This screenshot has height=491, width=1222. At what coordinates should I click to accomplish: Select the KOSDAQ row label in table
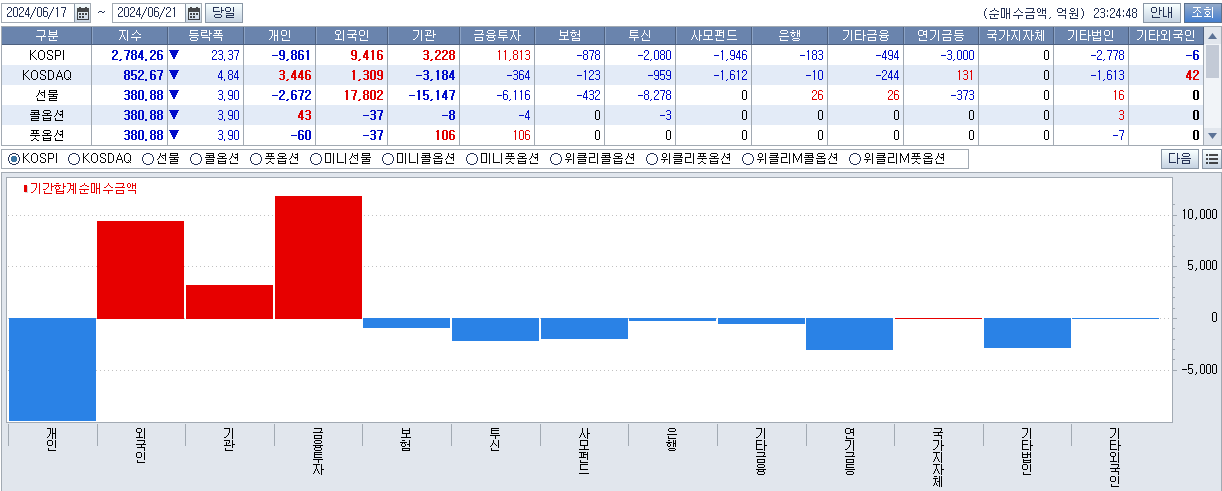[x=47, y=75]
